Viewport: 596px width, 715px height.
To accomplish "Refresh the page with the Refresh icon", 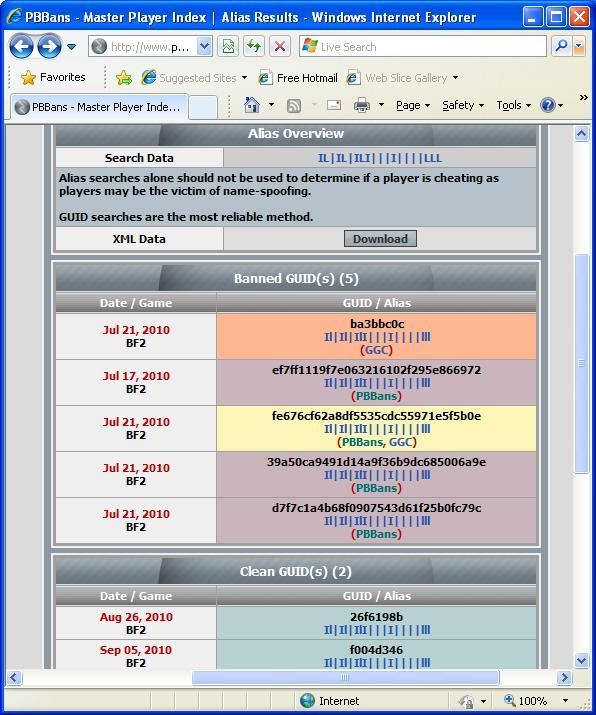I will click(x=254, y=47).
